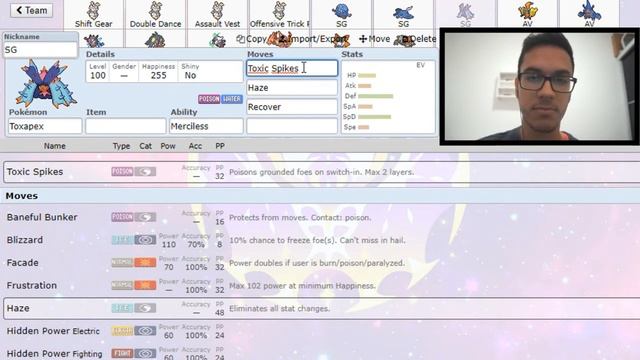640x360 pixels.
Task: Select the SG slot with flat blue sprite
Action: [404, 15]
